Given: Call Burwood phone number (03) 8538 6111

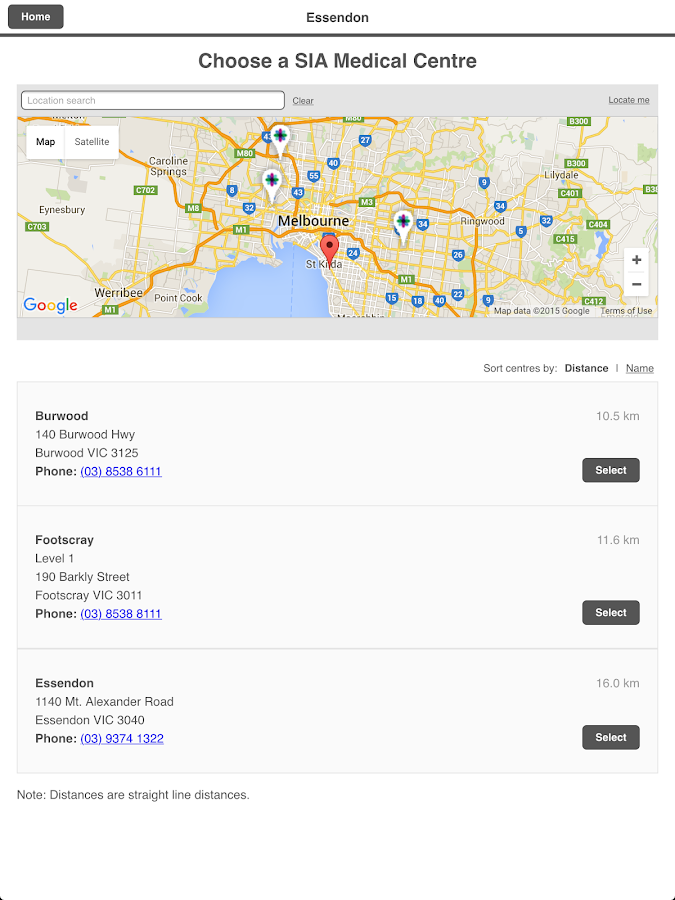Looking at the screenshot, I should 121,471.
